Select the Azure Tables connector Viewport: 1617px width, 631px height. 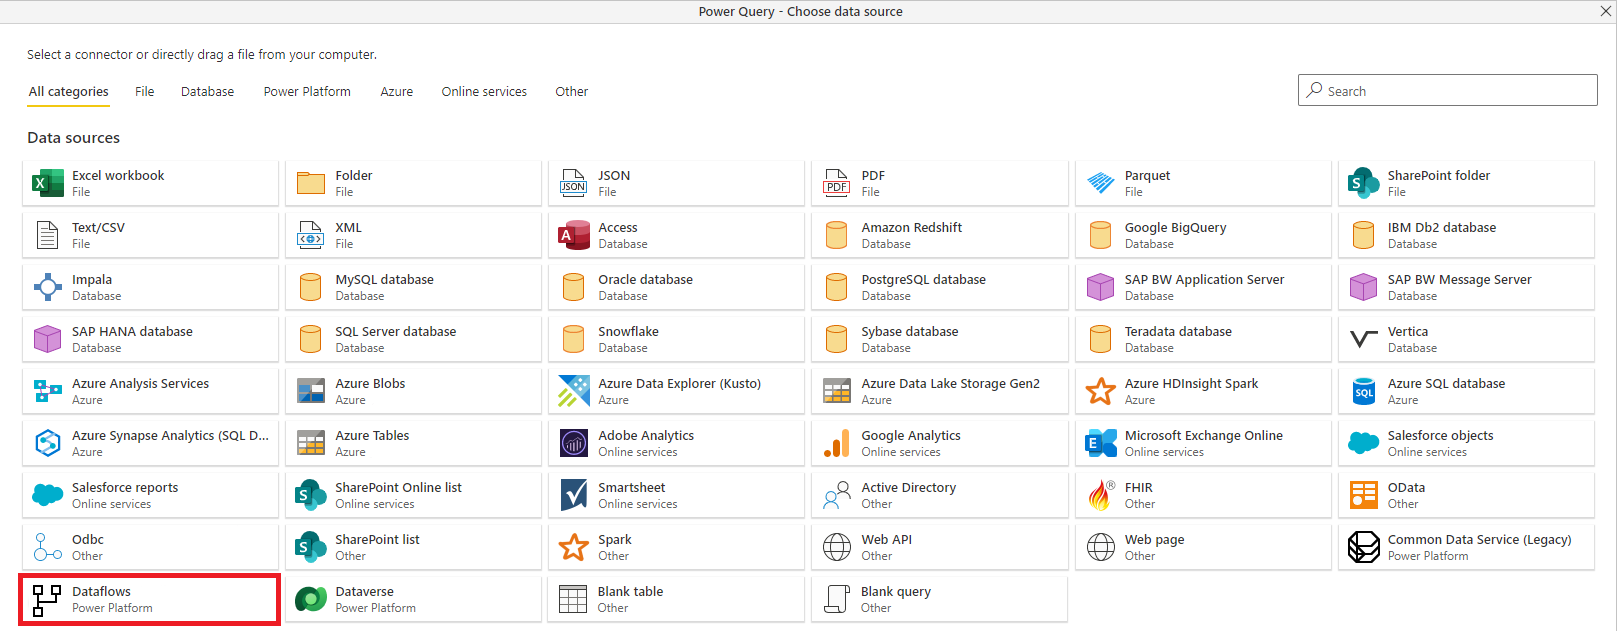(x=413, y=443)
